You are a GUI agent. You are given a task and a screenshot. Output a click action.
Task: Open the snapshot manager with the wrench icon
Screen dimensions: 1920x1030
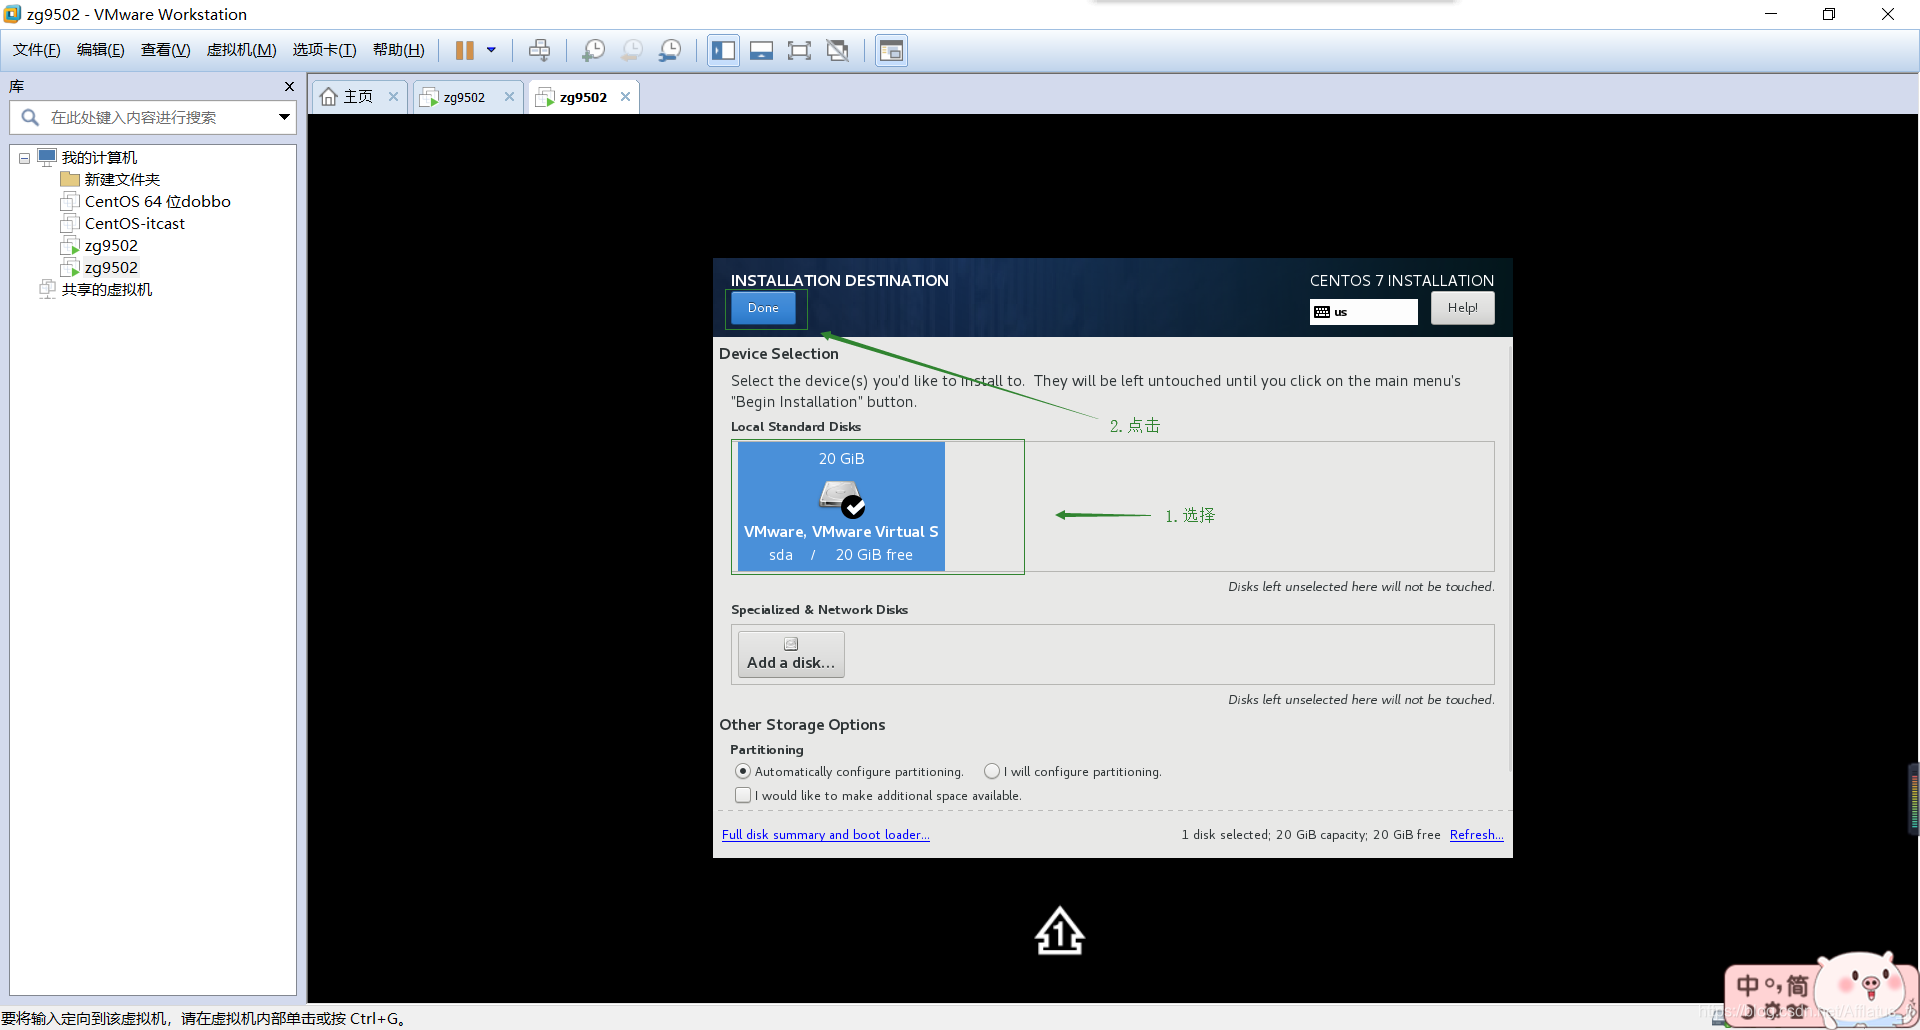670,50
